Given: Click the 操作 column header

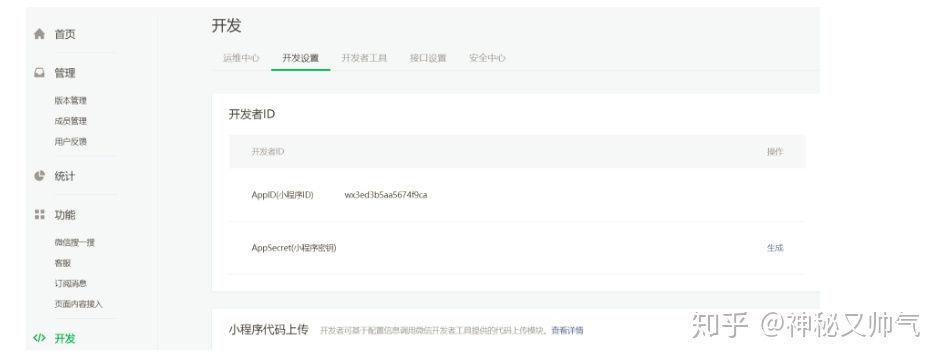Looking at the screenshot, I should tap(775, 152).
